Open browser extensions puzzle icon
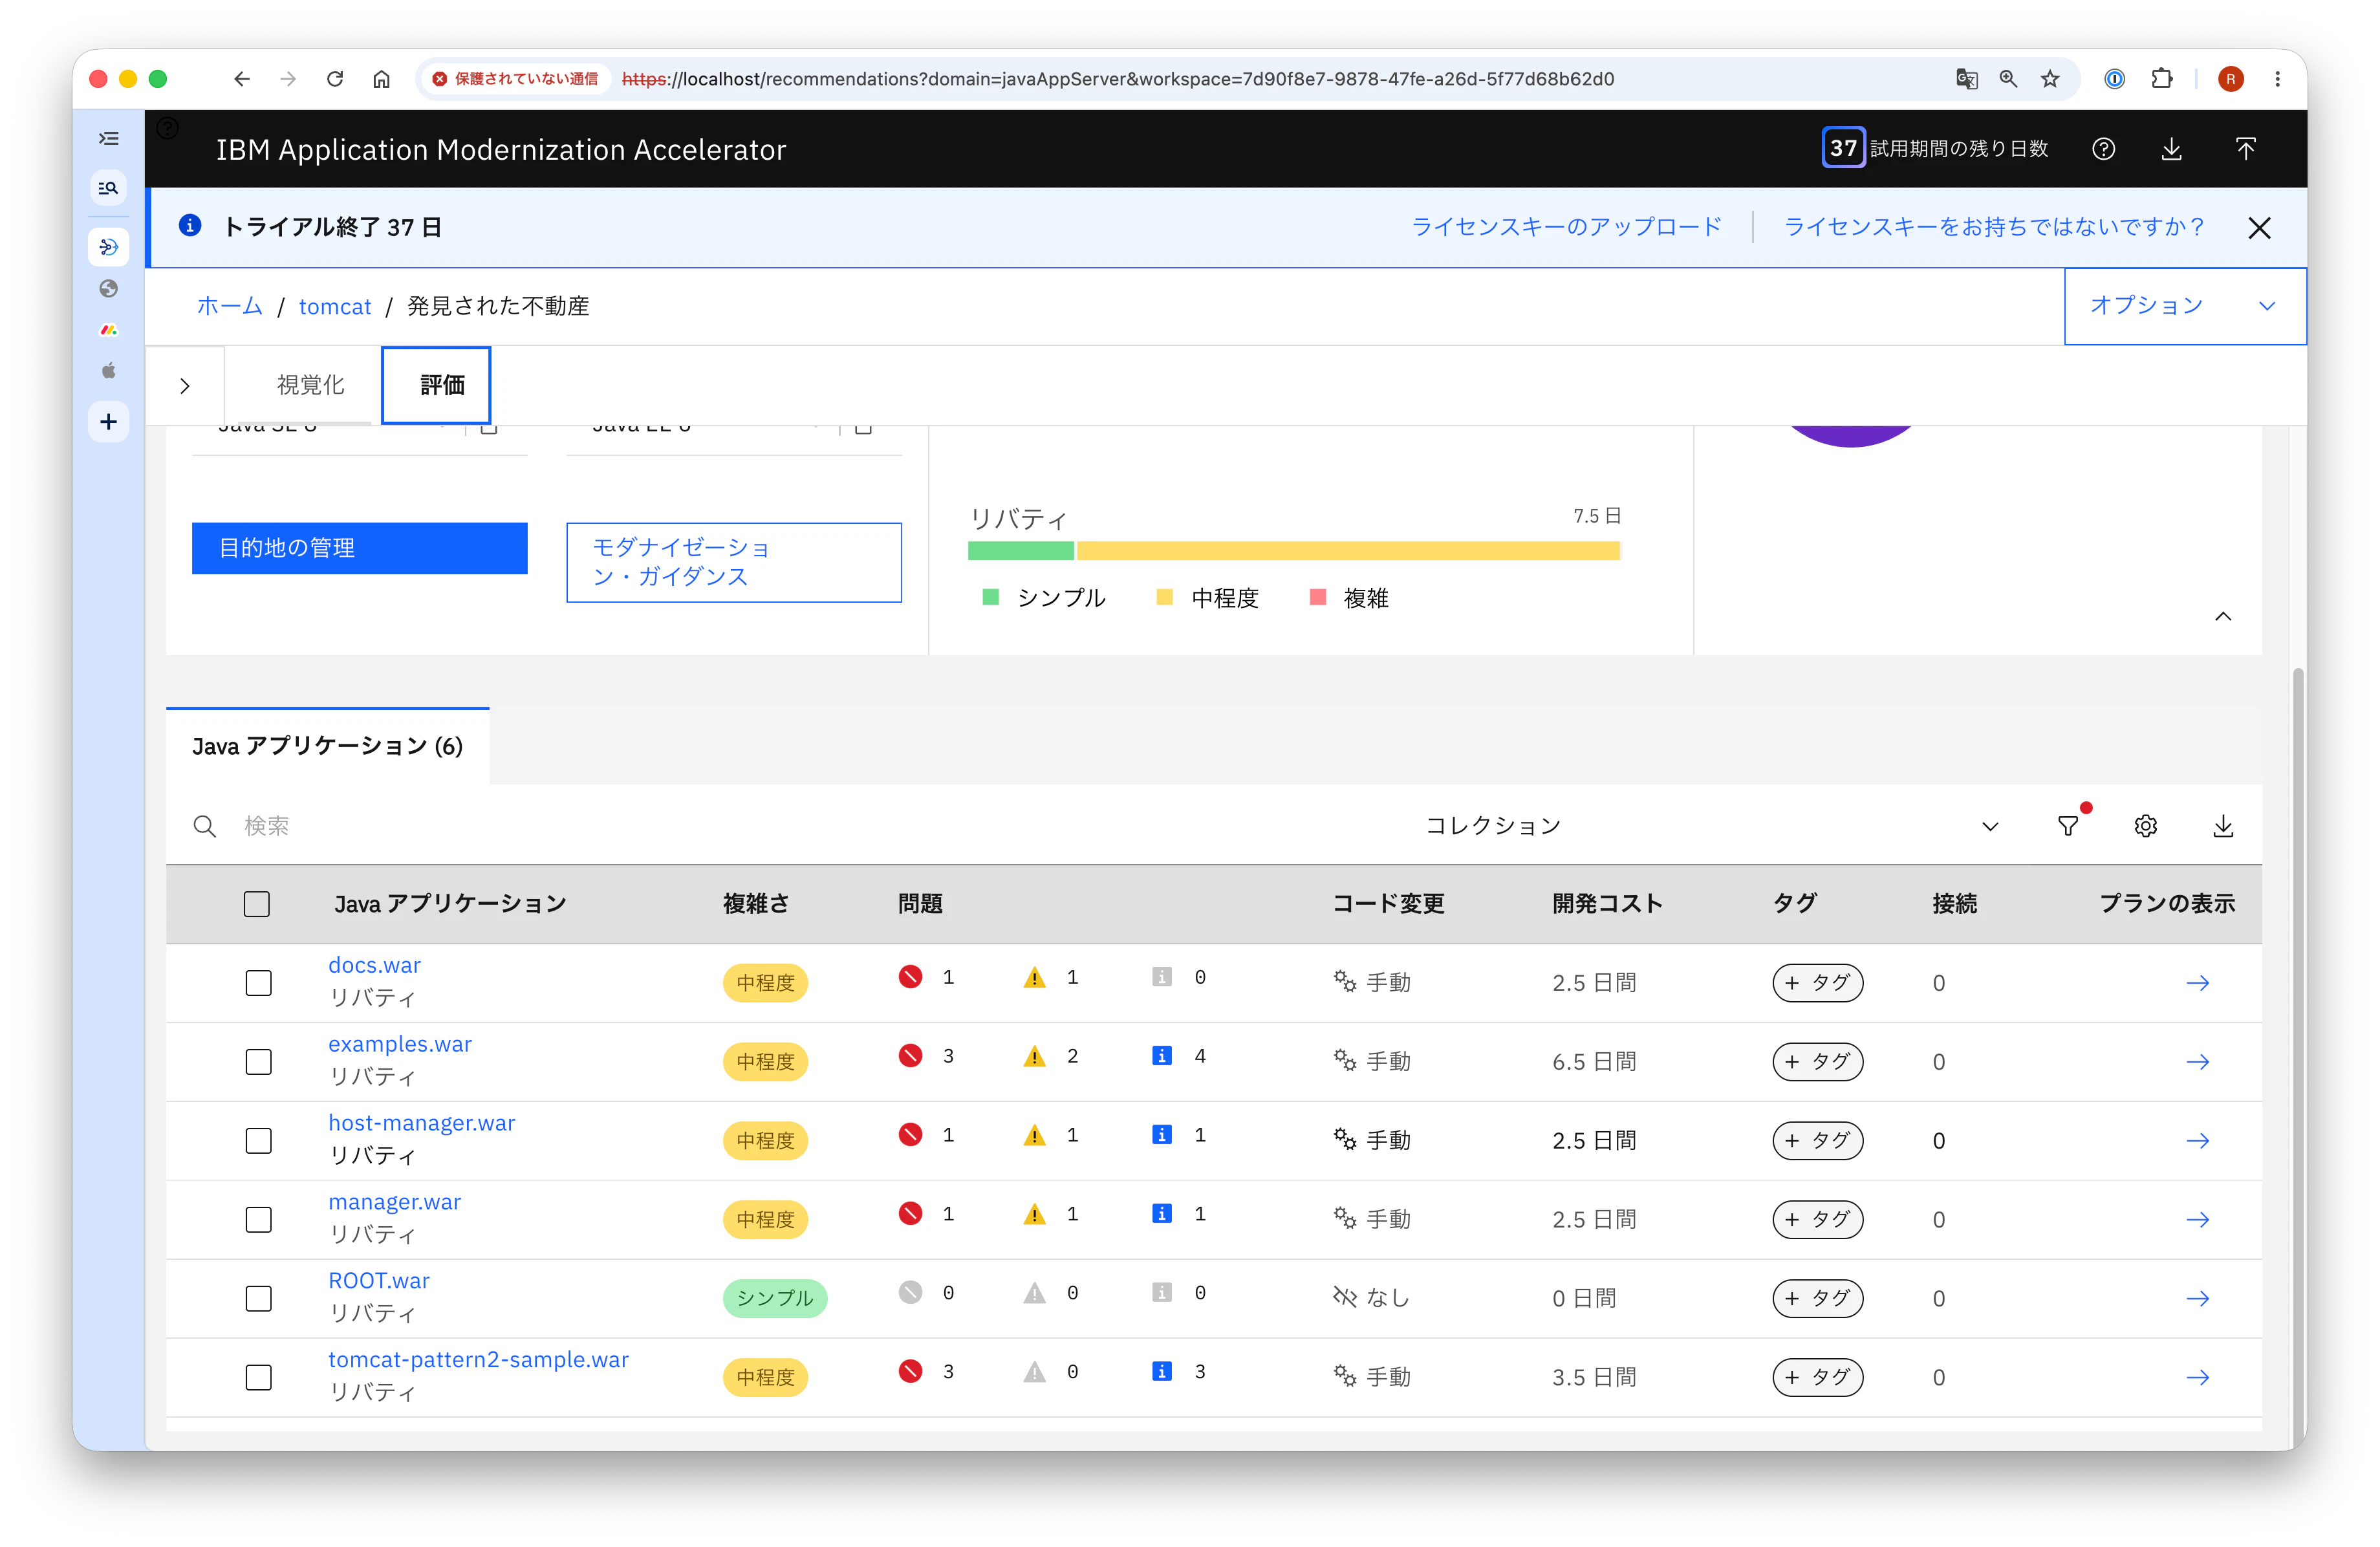This screenshot has width=2380, height=1547. [2162, 79]
